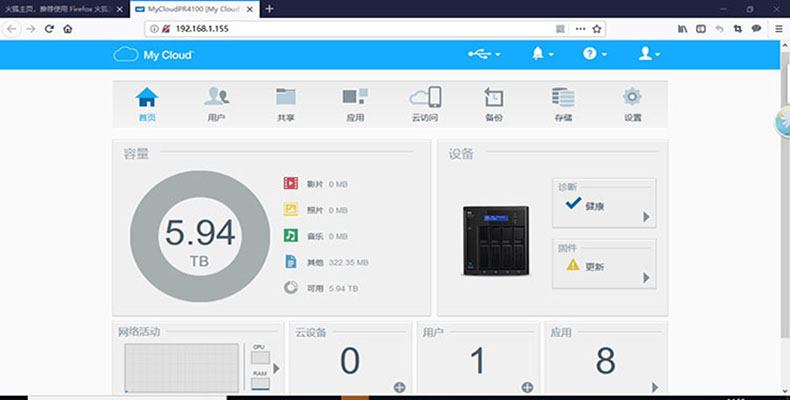Show site information icon
The width and height of the screenshot is (790, 400).
point(154,29)
